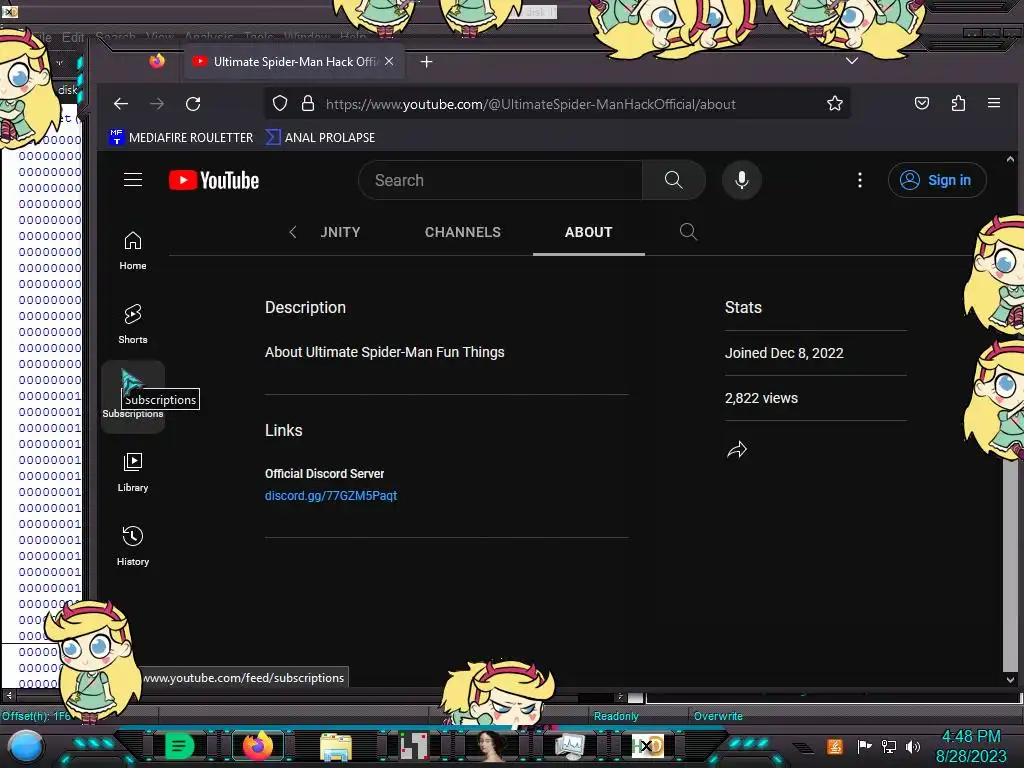Open Library in the sidebar
The height and width of the screenshot is (768, 1024).
pyautogui.click(x=133, y=472)
